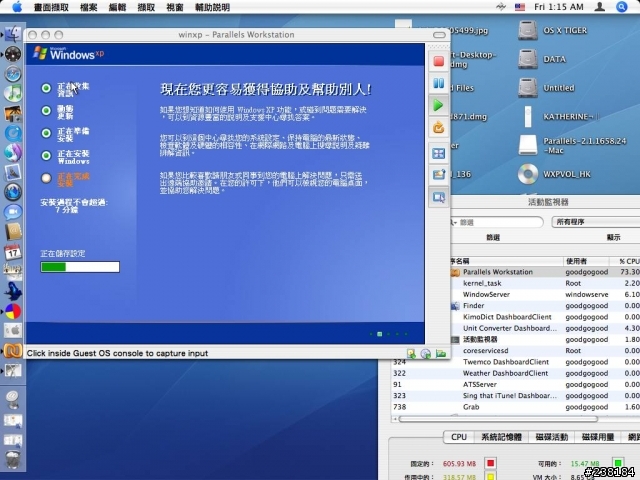640x480 pixels.
Task: Select the WindowServer process row
Action: point(545,294)
